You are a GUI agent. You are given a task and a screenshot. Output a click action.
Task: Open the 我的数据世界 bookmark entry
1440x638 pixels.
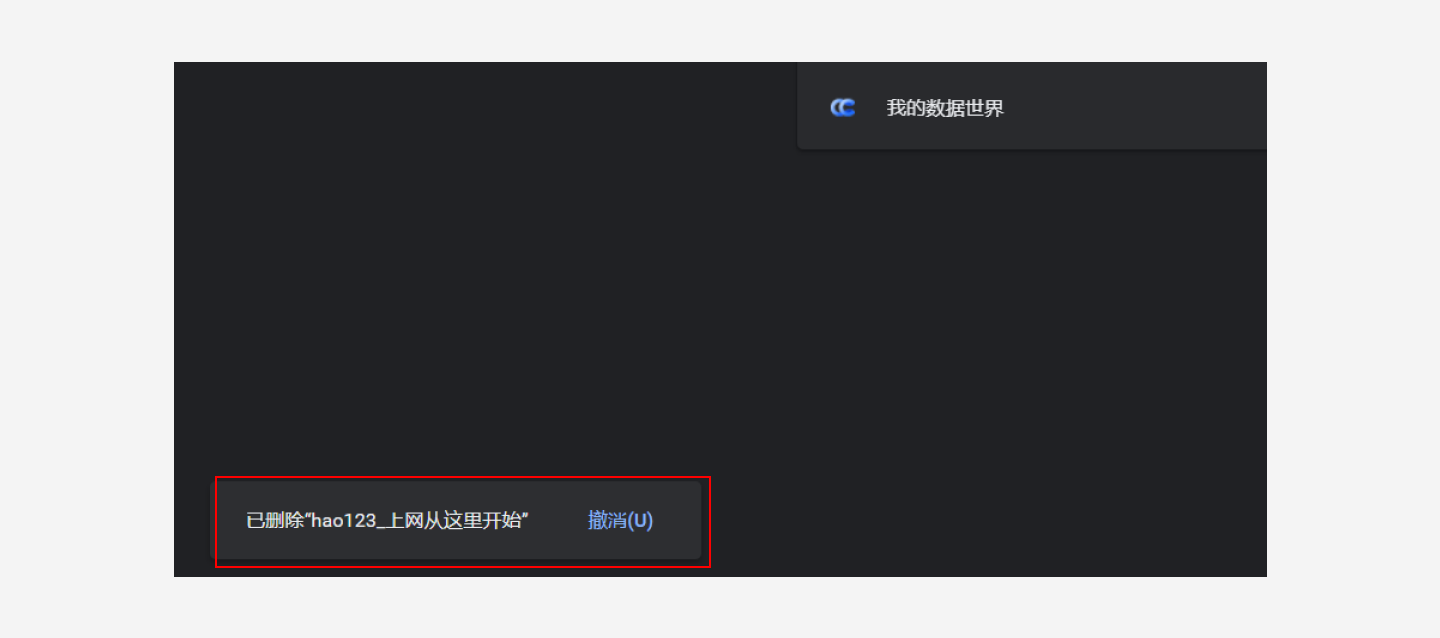tap(1032, 108)
